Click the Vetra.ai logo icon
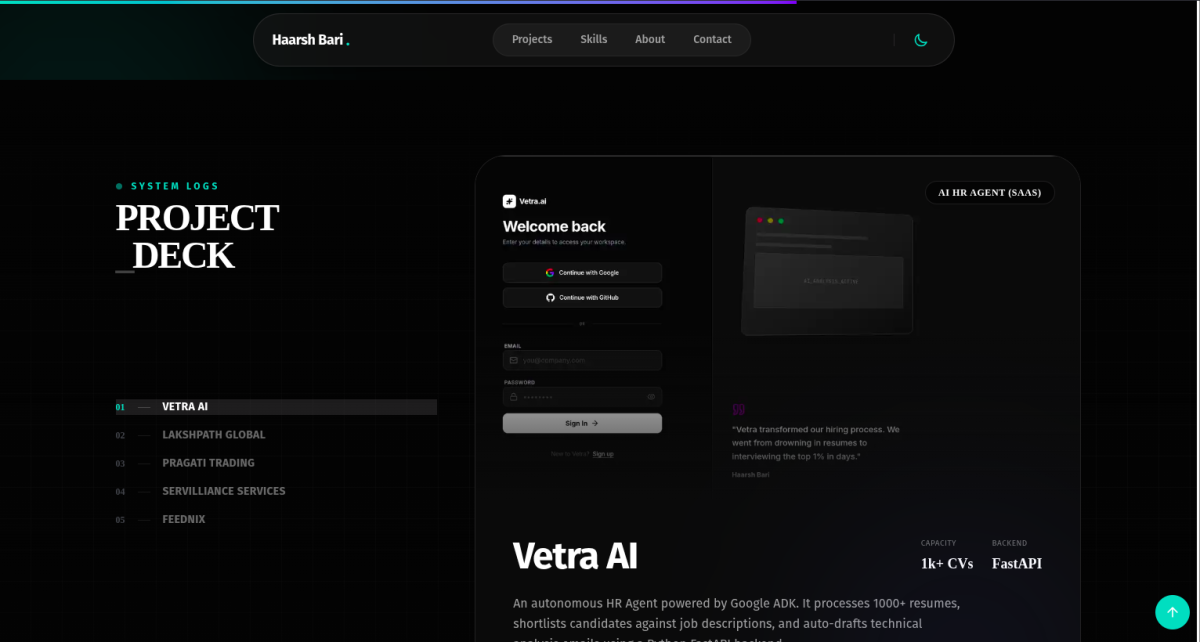This screenshot has width=1200, height=642. click(509, 201)
